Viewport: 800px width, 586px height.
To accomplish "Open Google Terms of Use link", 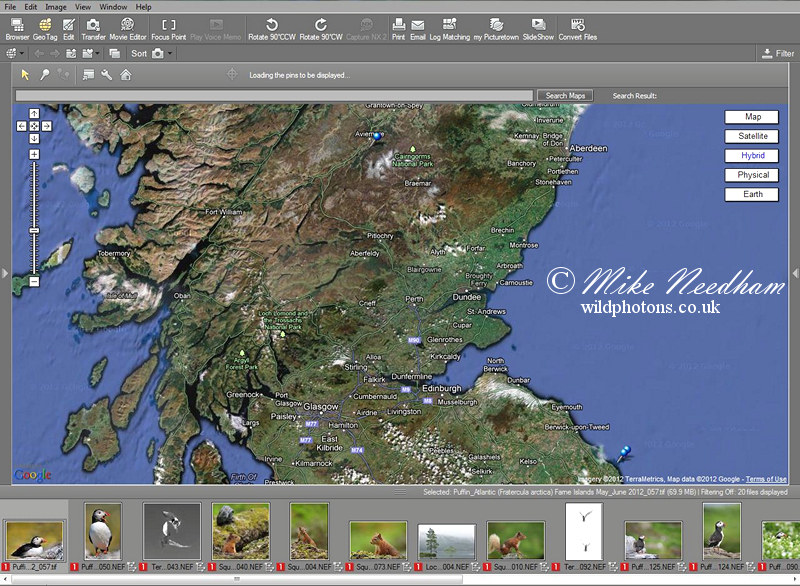I will tap(766, 479).
